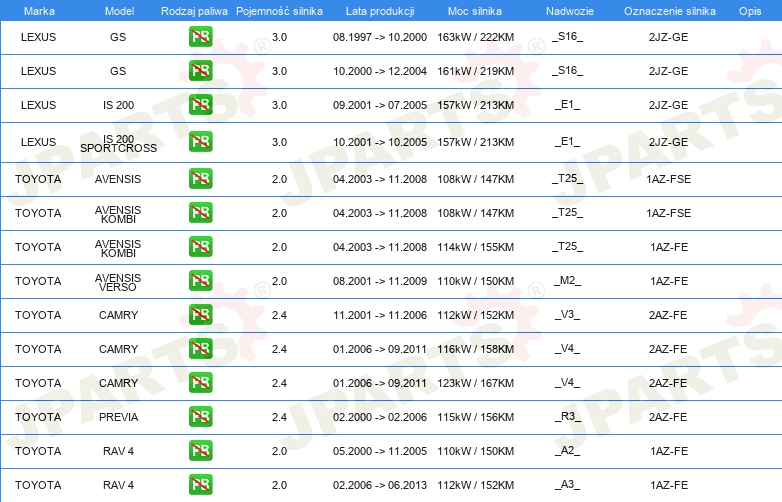The width and height of the screenshot is (782, 502).
Task: Select the 2AZ-FE engine code in the Previa row
Action: click(668, 417)
